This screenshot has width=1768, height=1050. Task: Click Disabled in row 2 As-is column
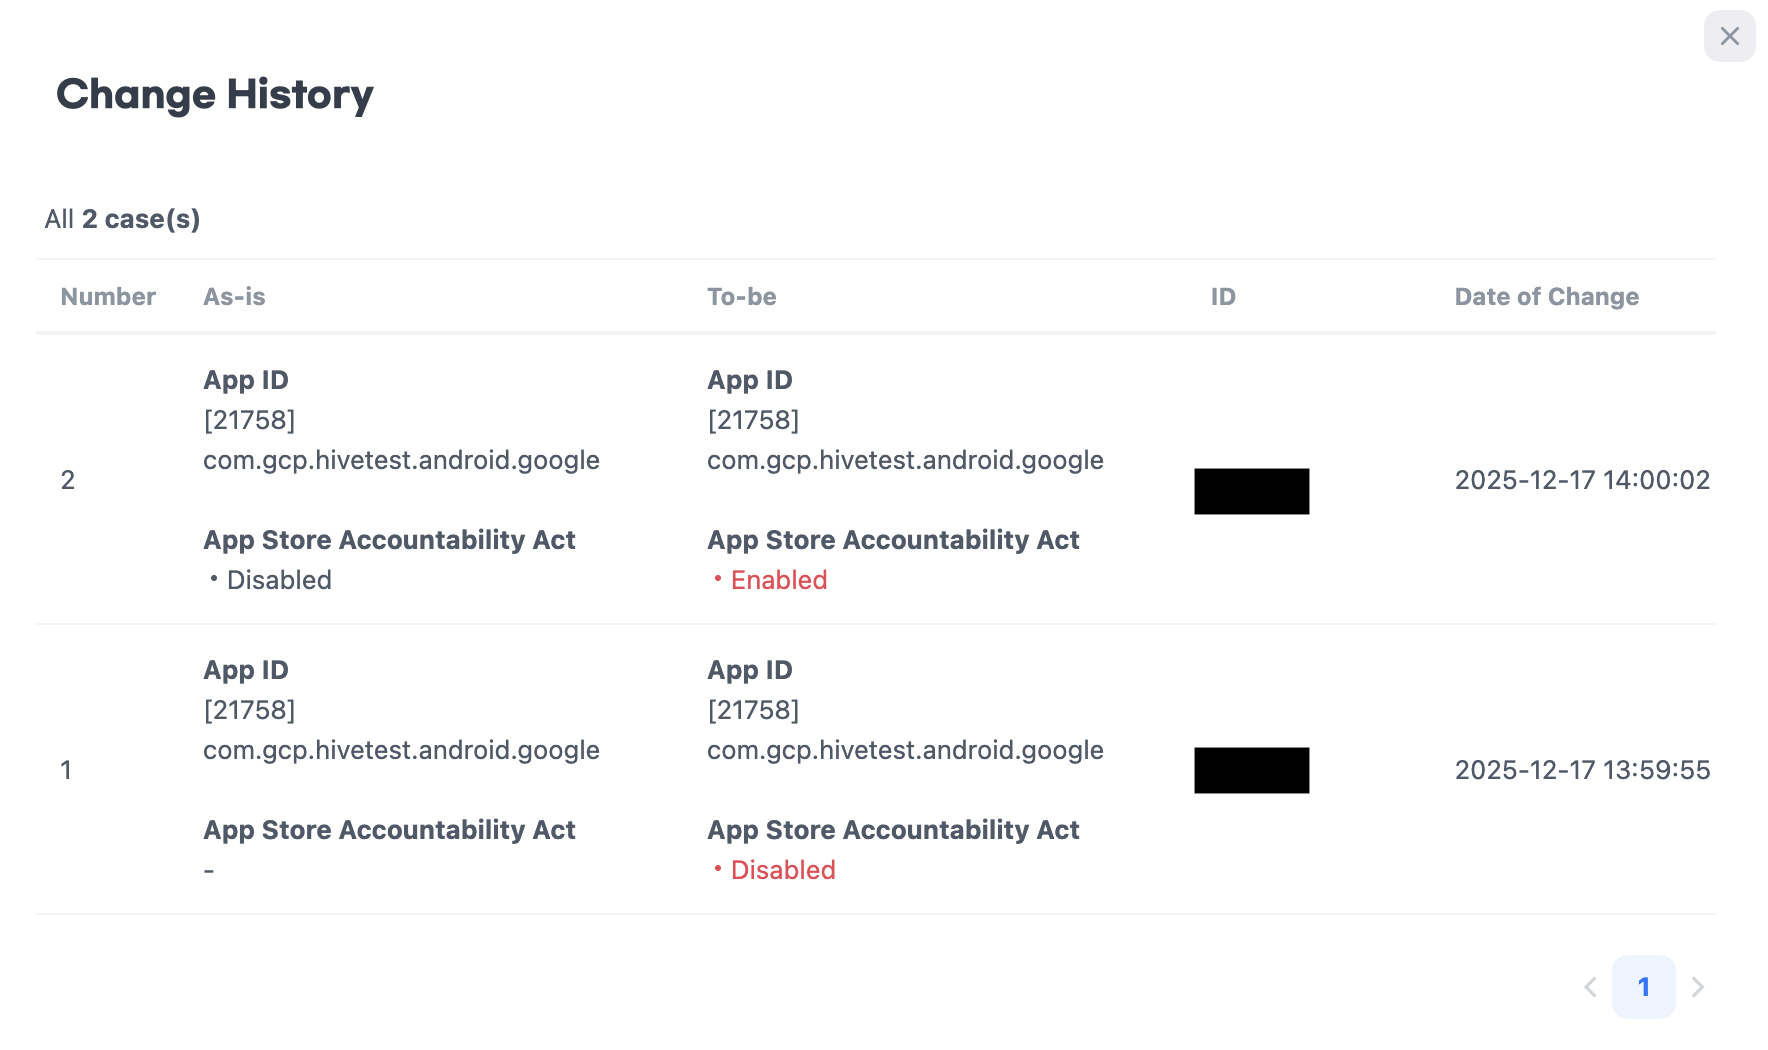coord(278,580)
